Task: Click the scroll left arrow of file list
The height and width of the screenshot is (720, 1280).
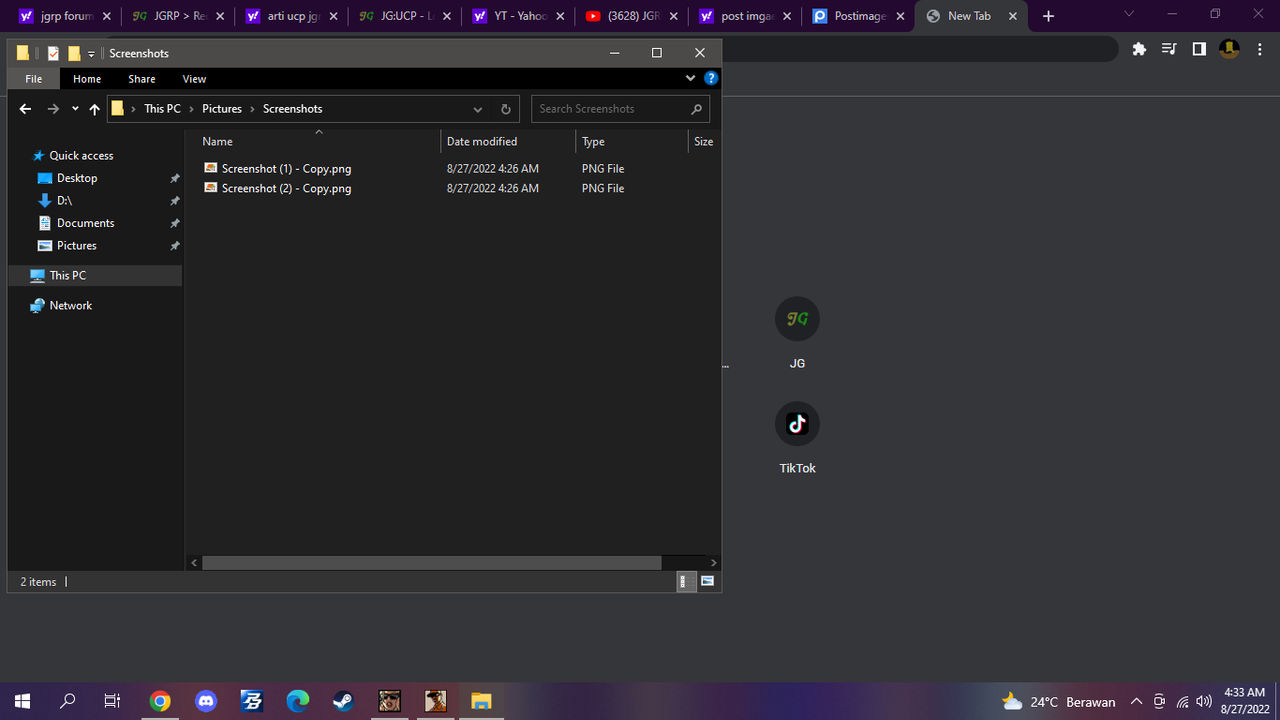Action: (194, 563)
